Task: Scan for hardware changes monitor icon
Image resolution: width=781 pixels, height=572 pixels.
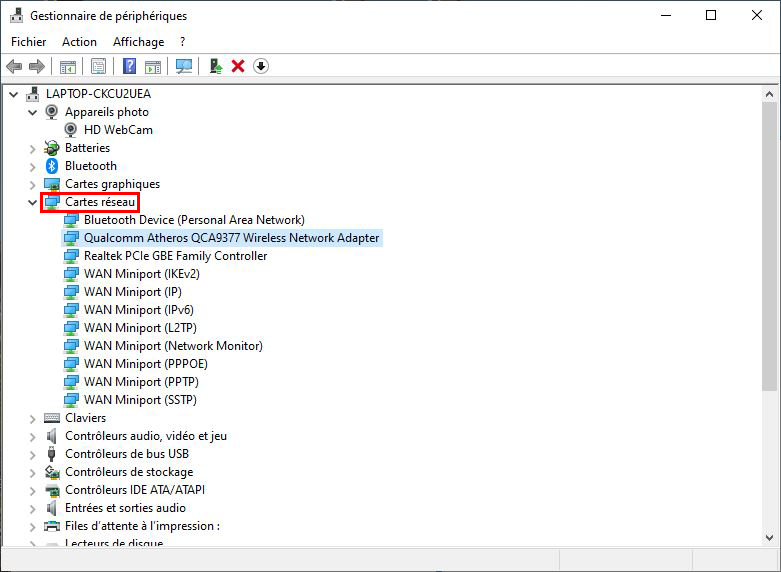Action: click(184, 66)
